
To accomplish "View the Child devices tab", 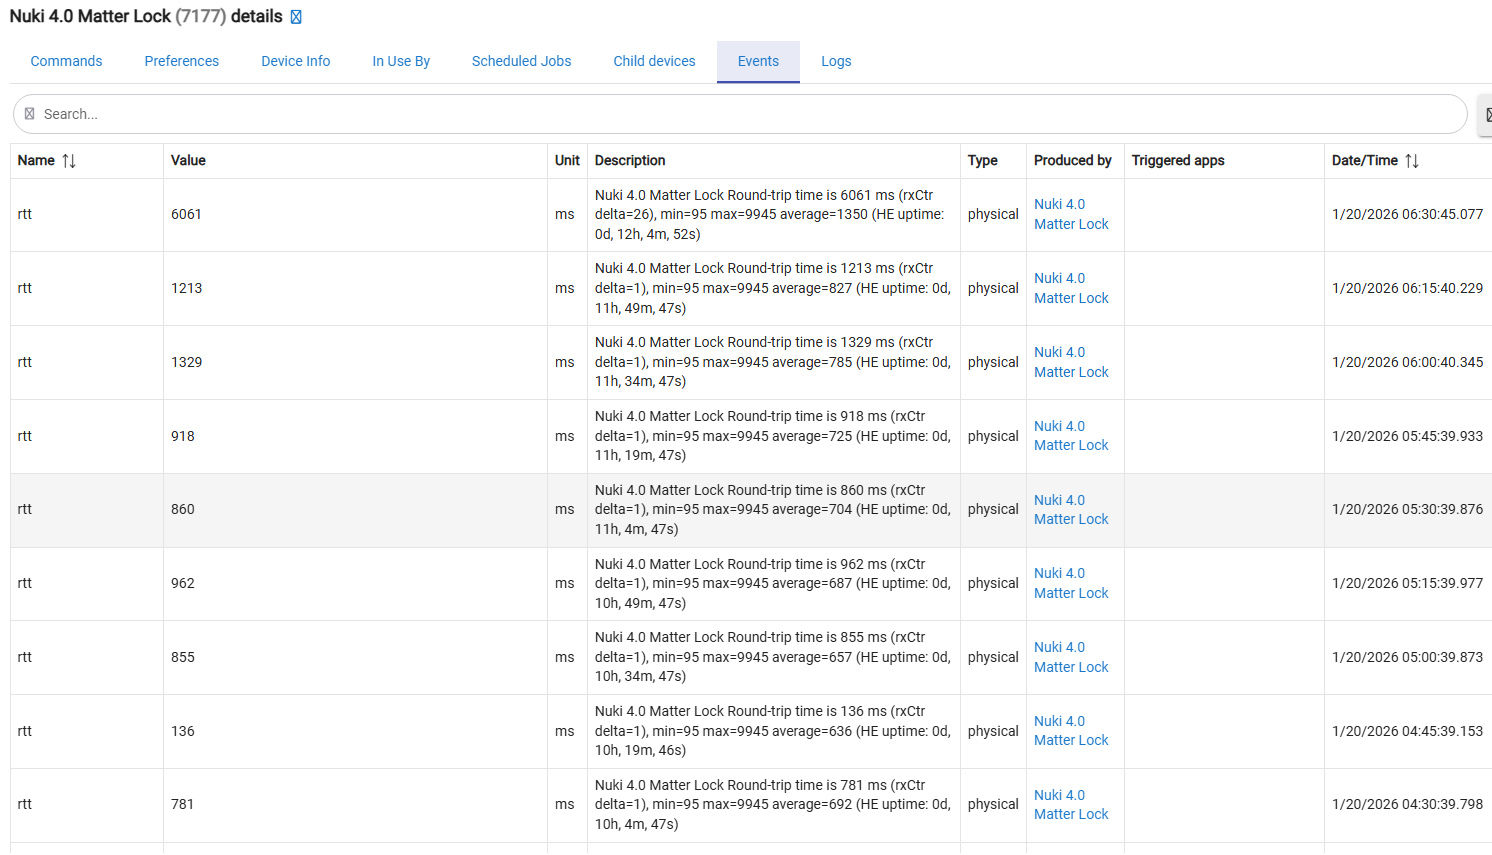I will (x=654, y=61).
